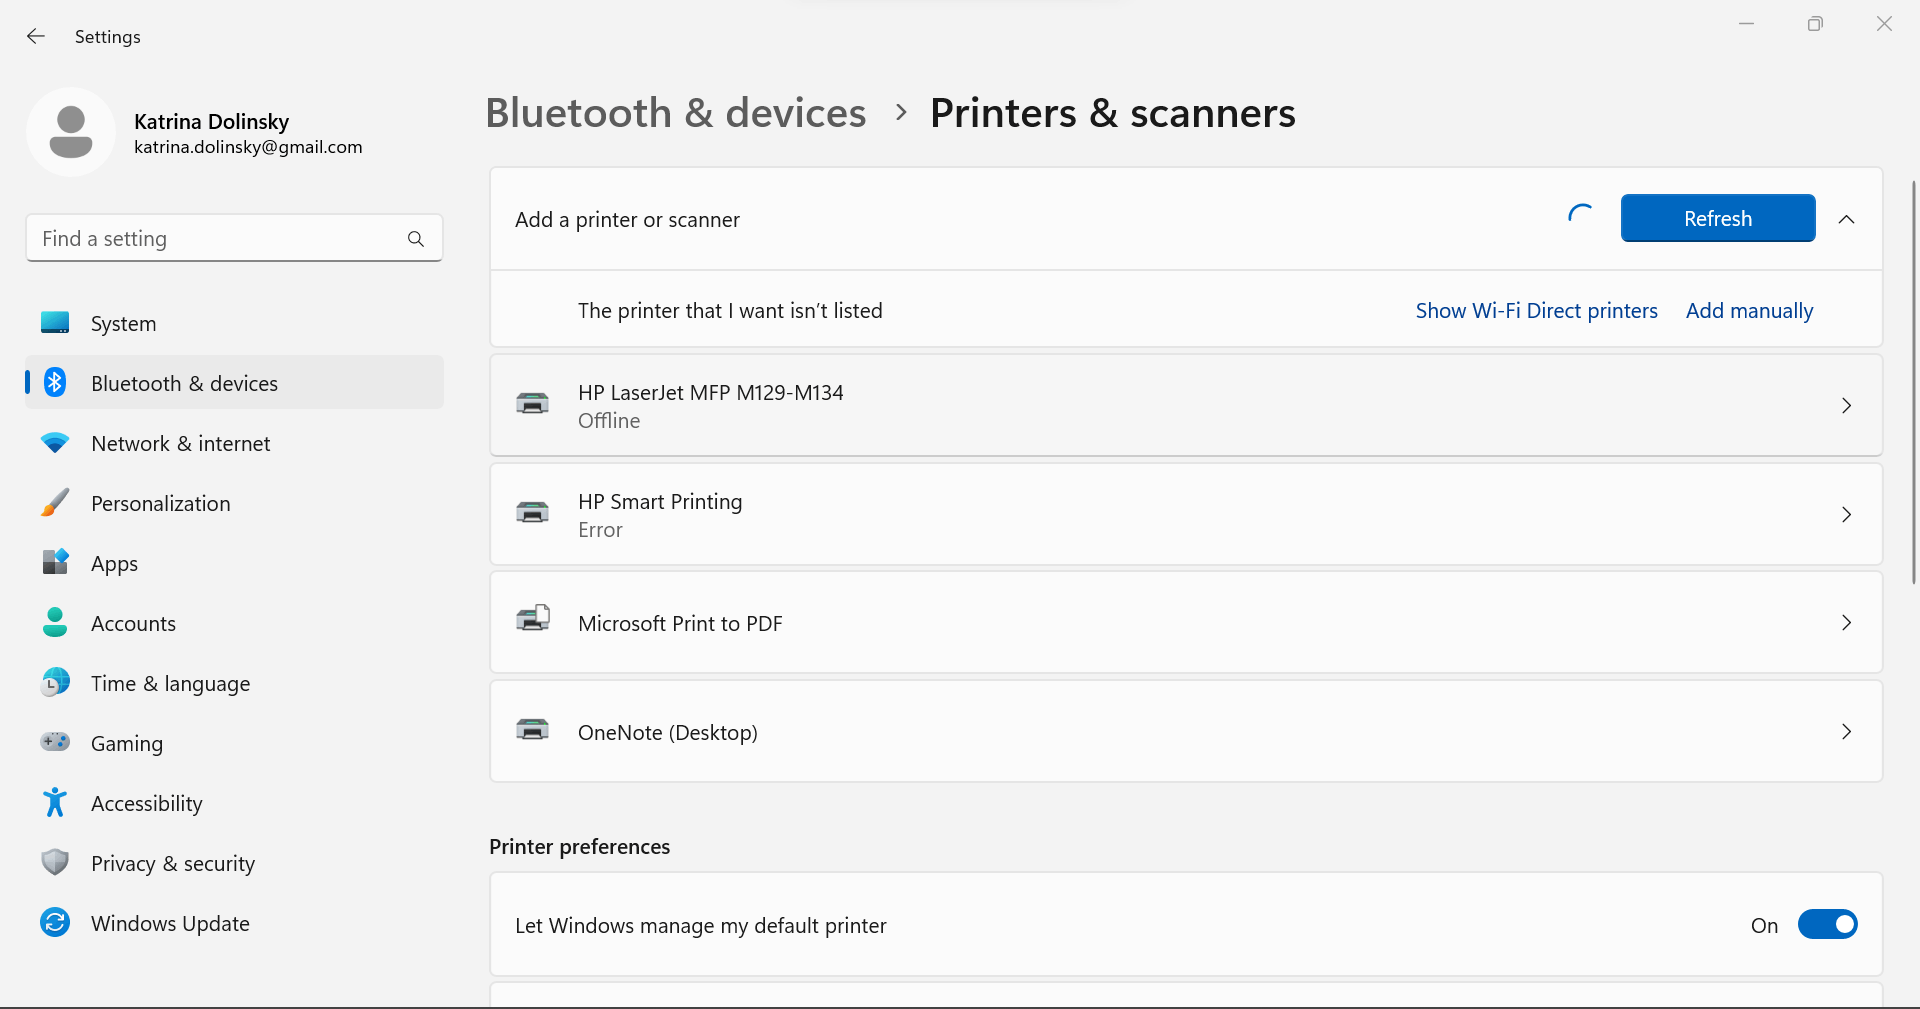
Task: Click the search magnifier icon
Action: [416, 239]
